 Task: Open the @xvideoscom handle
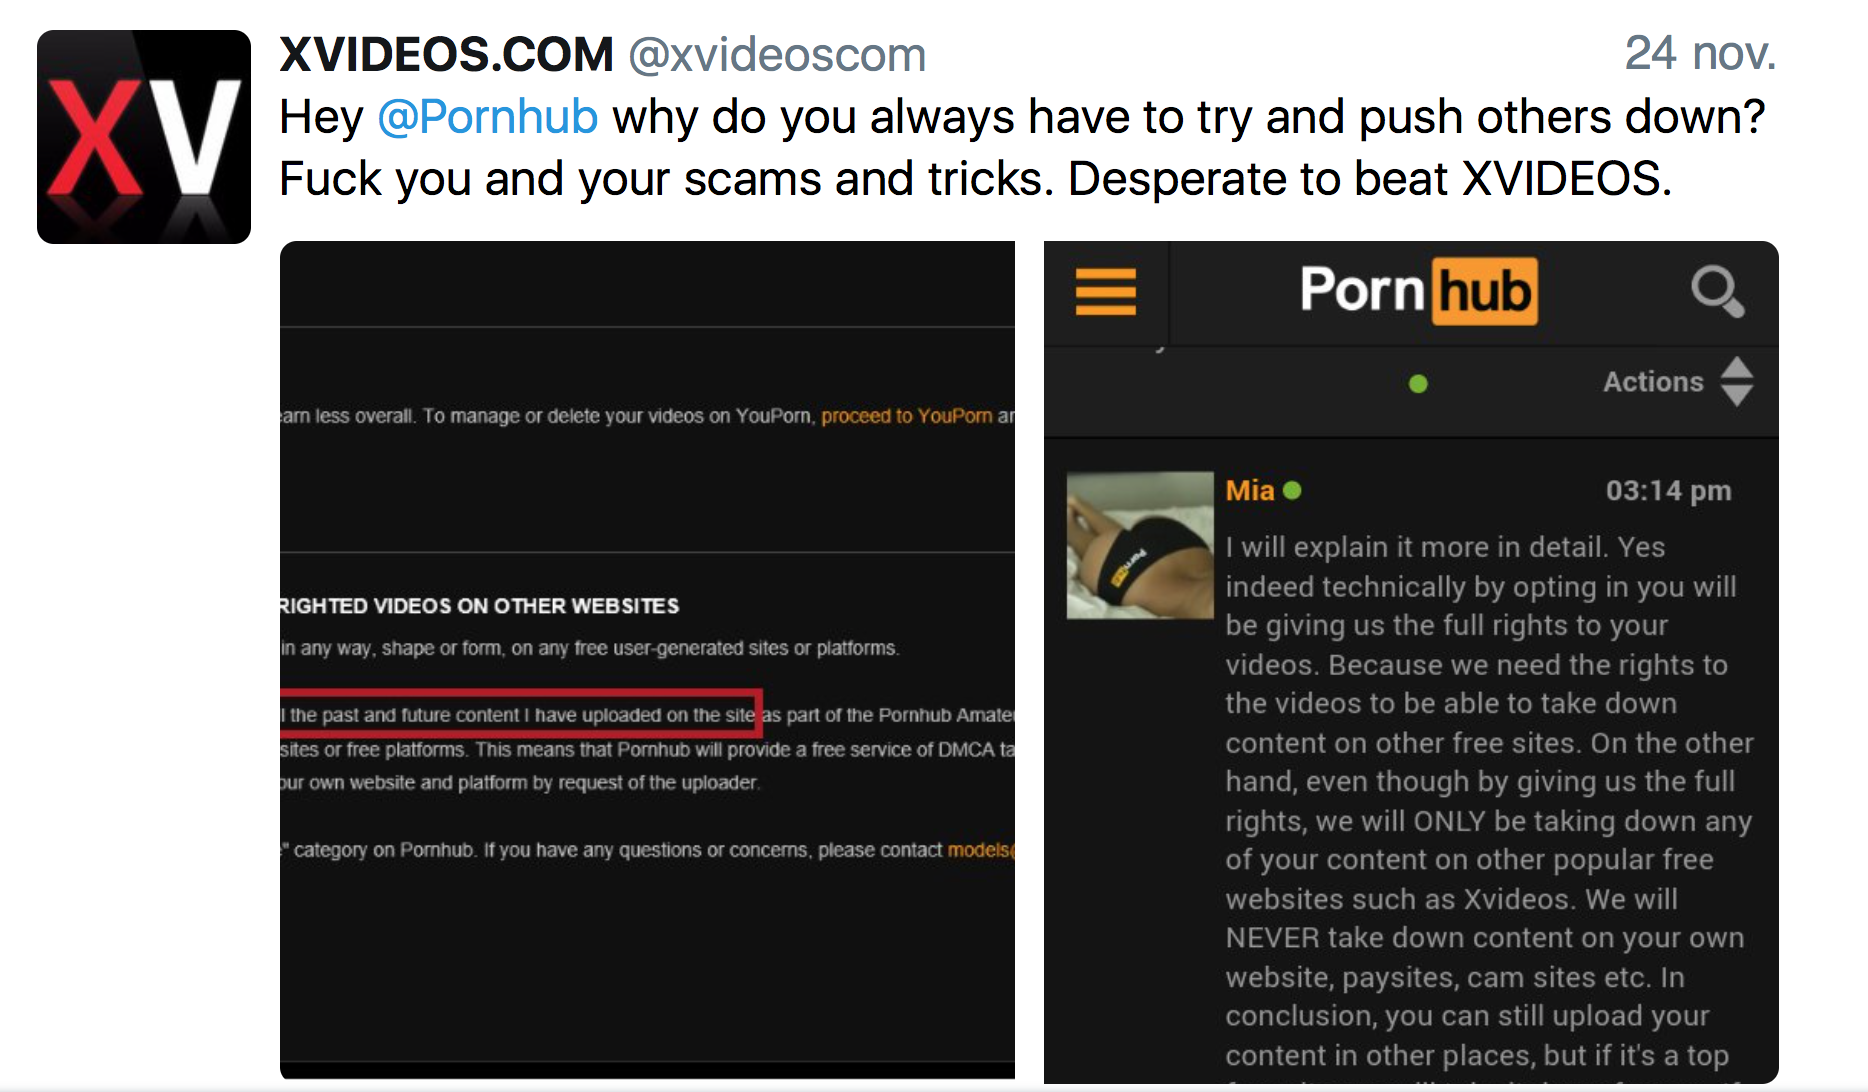[777, 55]
